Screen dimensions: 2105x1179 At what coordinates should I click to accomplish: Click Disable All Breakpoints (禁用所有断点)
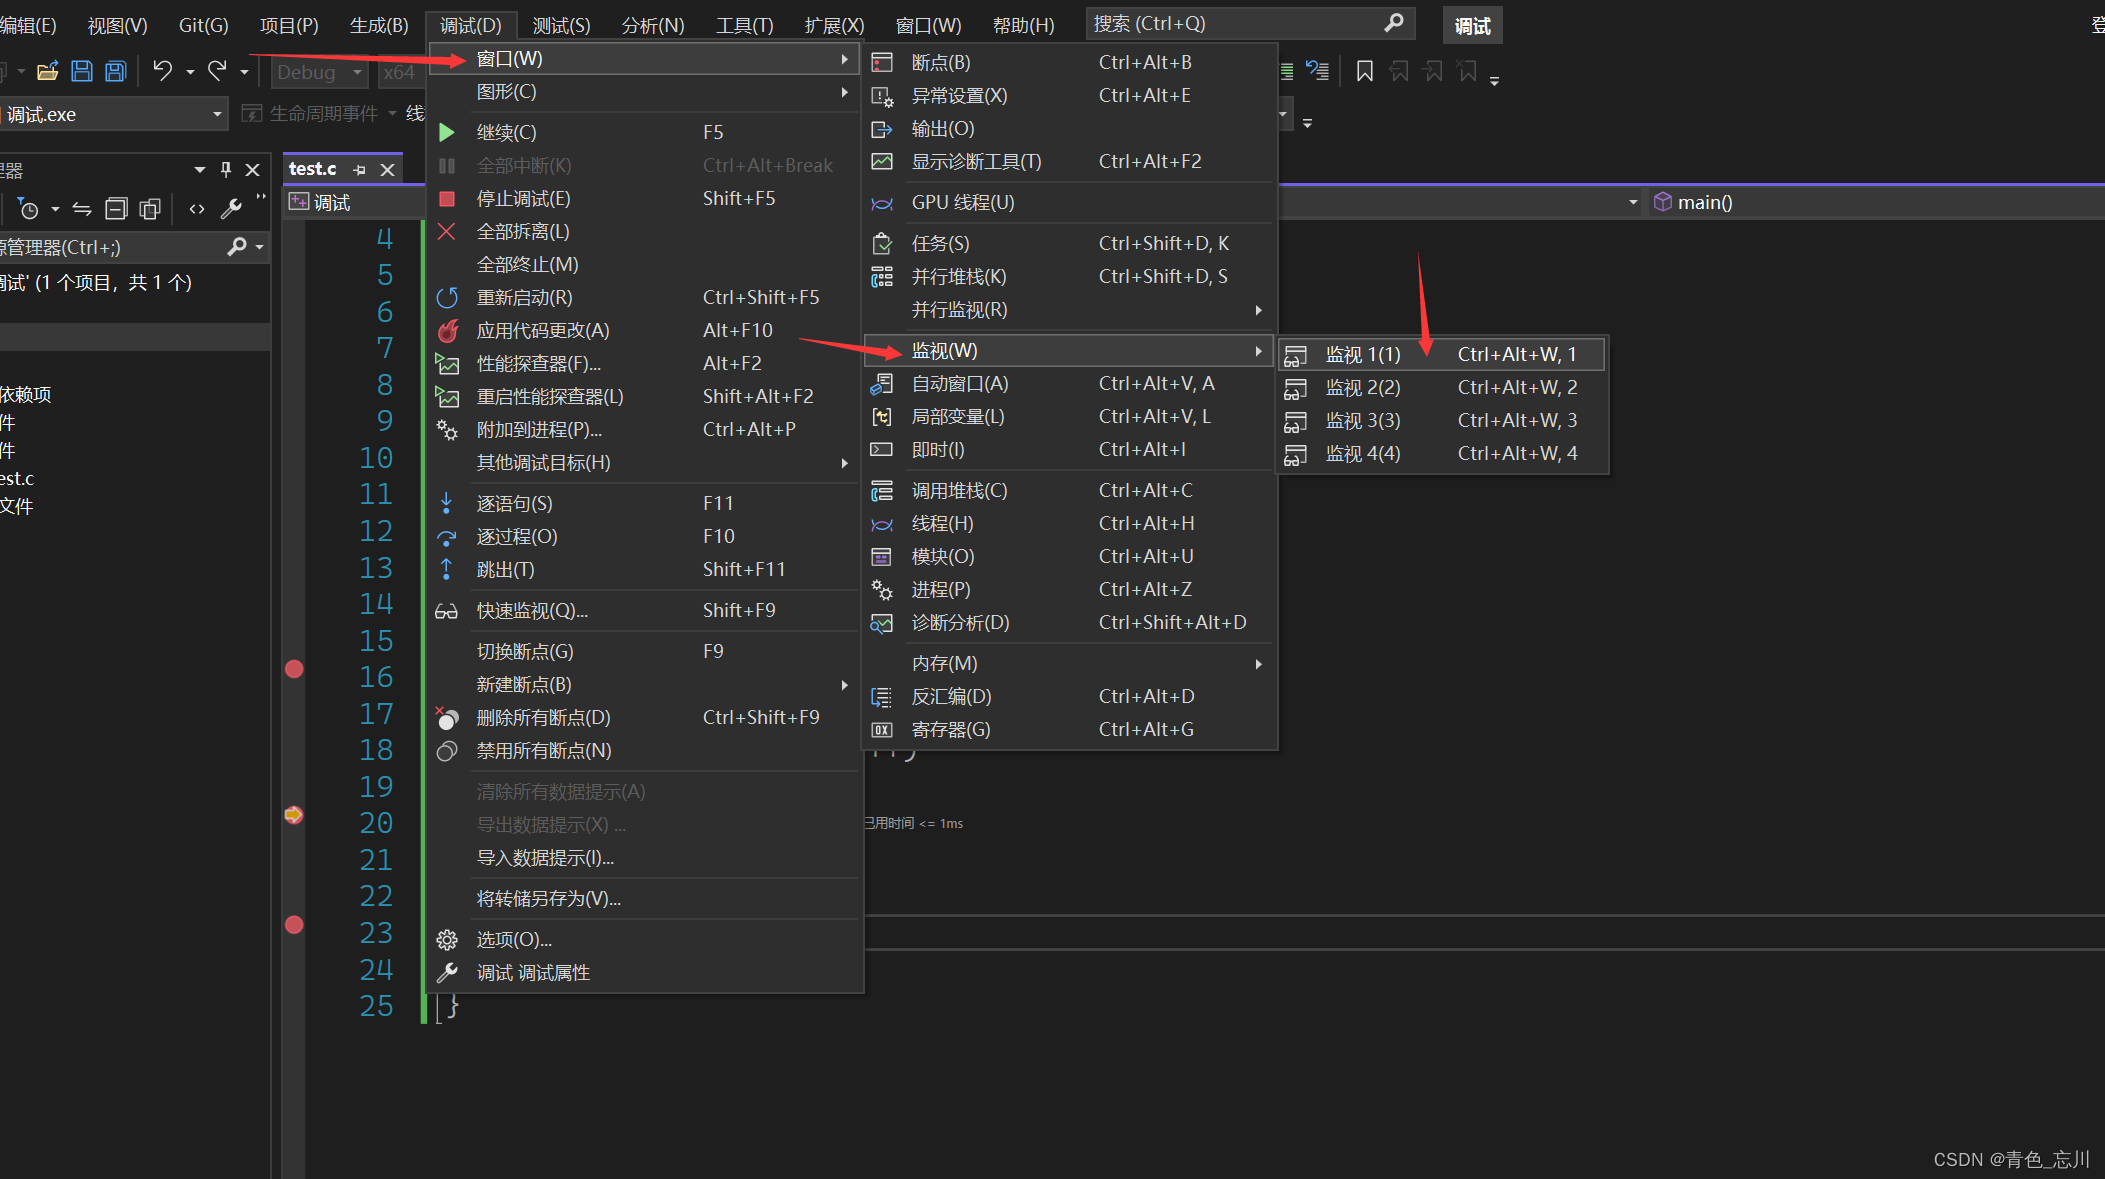click(543, 751)
